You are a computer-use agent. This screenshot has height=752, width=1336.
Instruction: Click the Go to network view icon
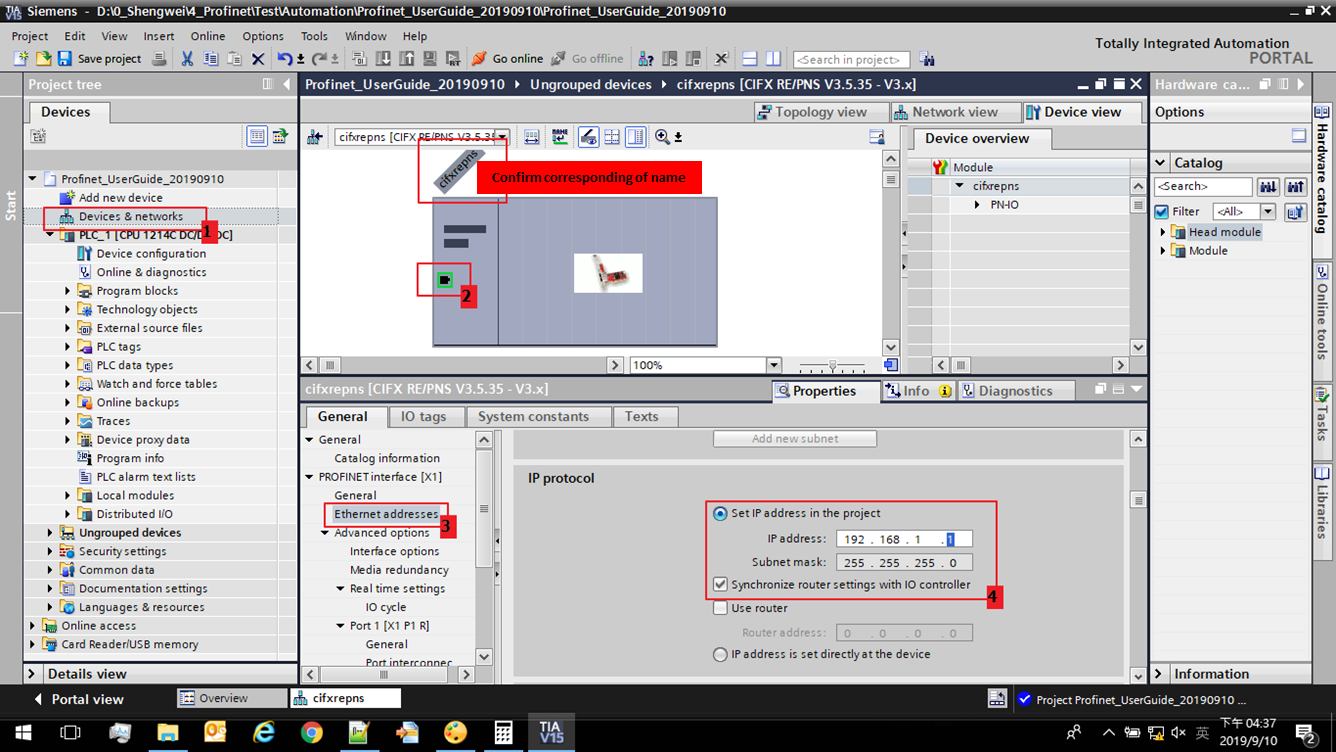point(315,137)
